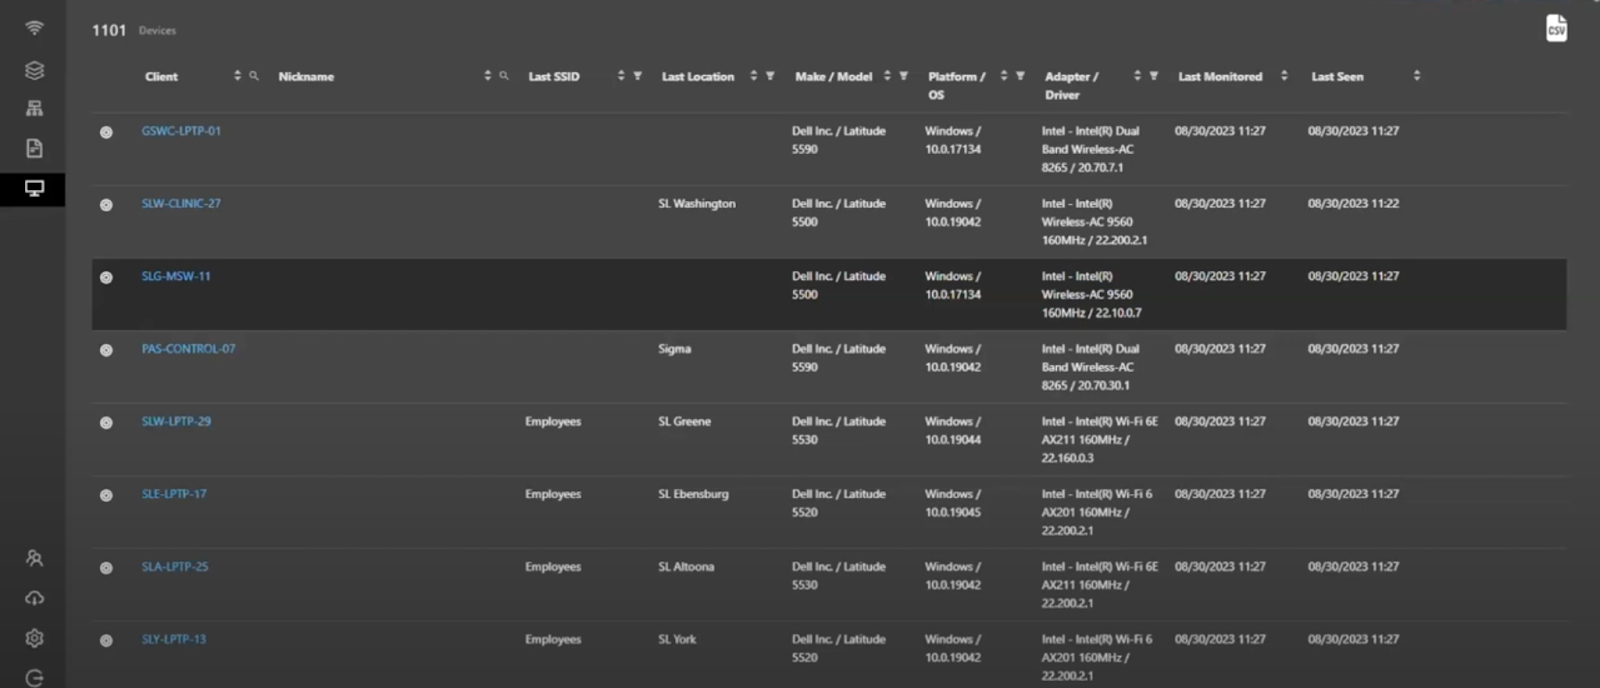Toggle the status circle for PAS-CONTROL-07

[106, 350]
